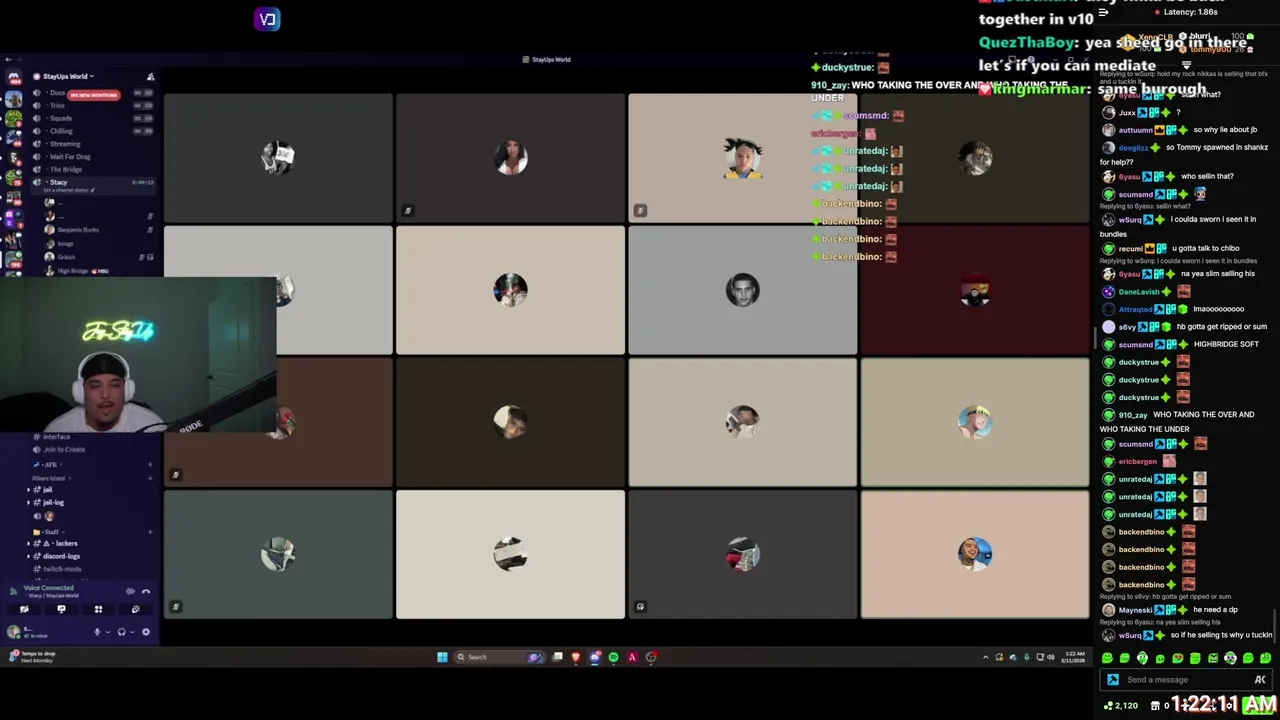Disconnect from voice with the hang-up icon
This screenshot has height=720, width=1280.
coord(146,591)
